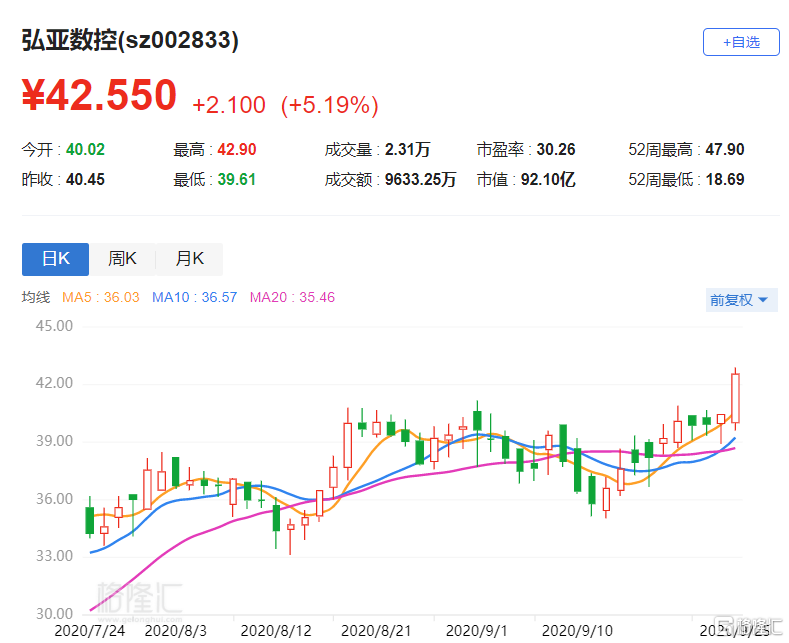
Task: Click the 均线 moving average label
Action: tap(36, 297)
